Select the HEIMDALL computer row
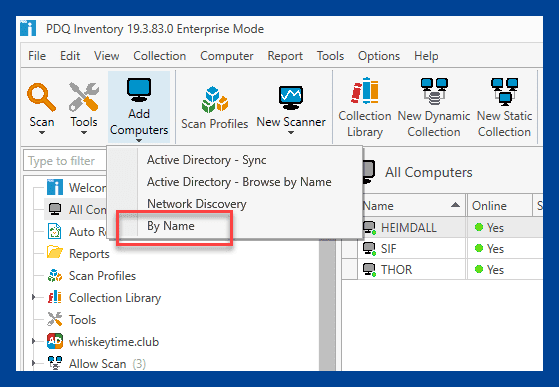 (442, 227)
